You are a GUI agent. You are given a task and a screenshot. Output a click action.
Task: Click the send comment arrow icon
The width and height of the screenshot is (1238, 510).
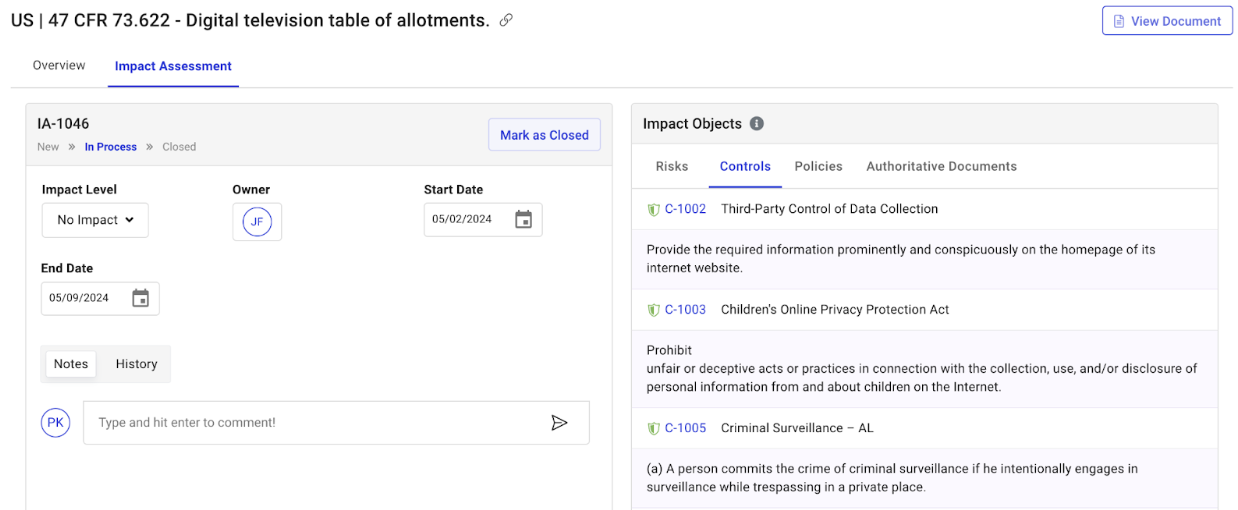click(559, 423)
